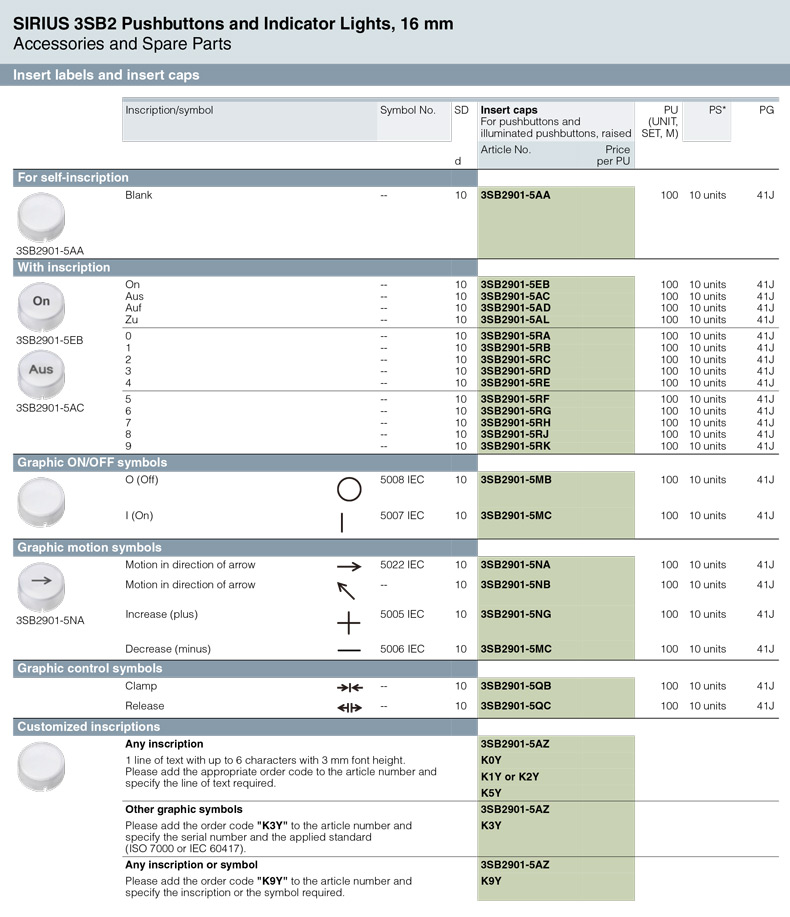Click the "Symbol No." column header
This screenshot has height=917, width=790.
407,110
